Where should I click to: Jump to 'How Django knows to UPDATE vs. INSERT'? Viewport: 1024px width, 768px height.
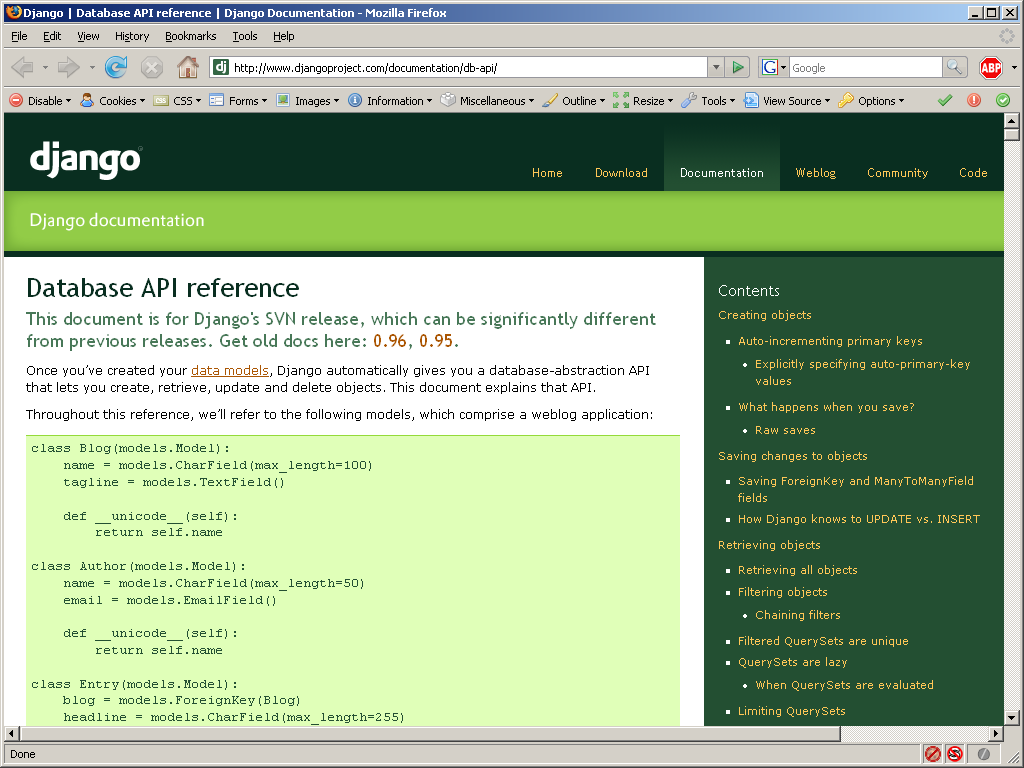point(859,519)
